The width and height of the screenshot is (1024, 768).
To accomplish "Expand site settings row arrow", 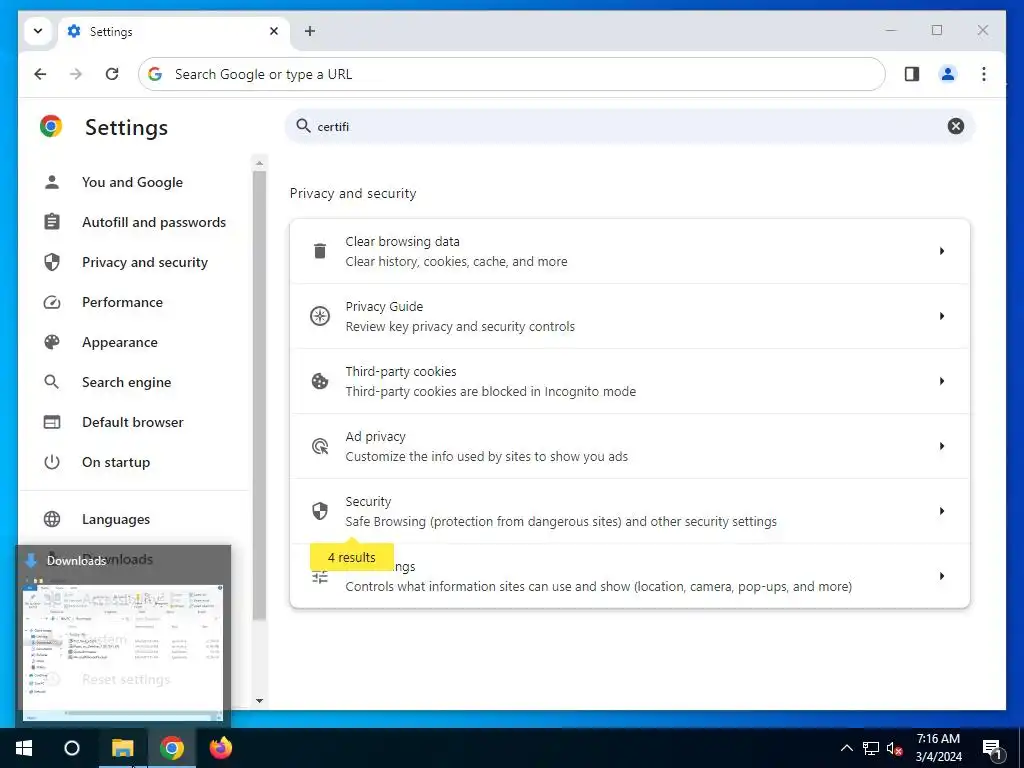I will pyautogui.click(x=942, y=576).
